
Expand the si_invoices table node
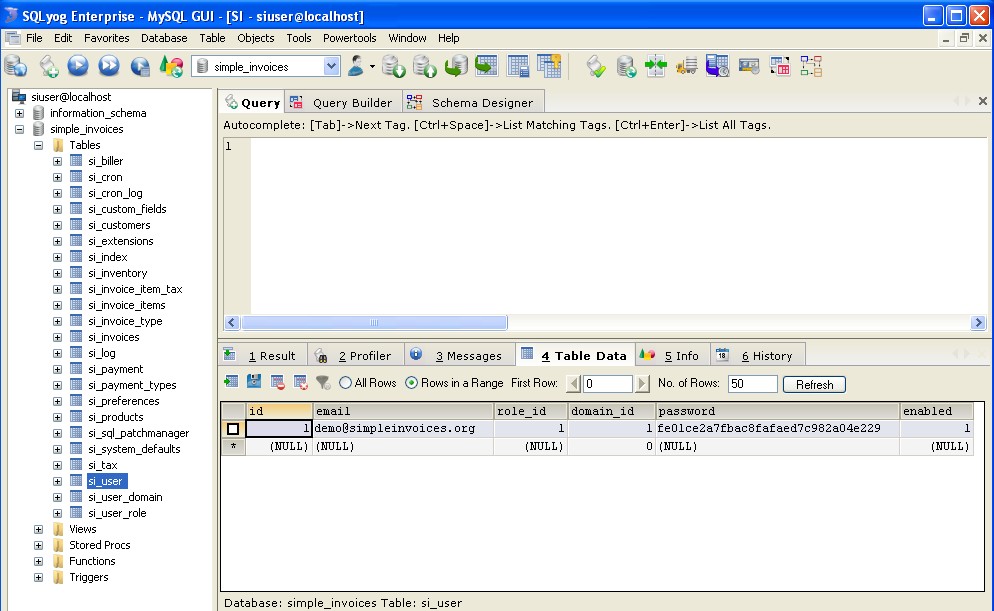coord(58,337)
